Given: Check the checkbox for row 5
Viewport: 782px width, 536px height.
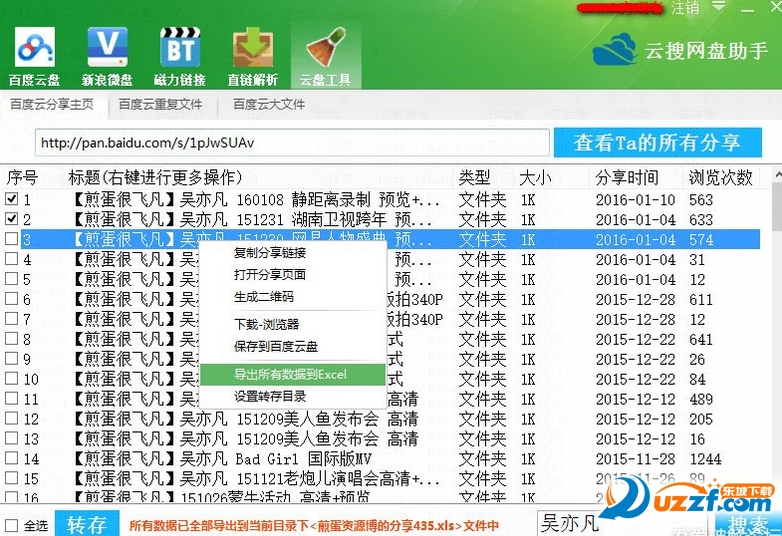Looking at the screenshot, I should (11, 279).
